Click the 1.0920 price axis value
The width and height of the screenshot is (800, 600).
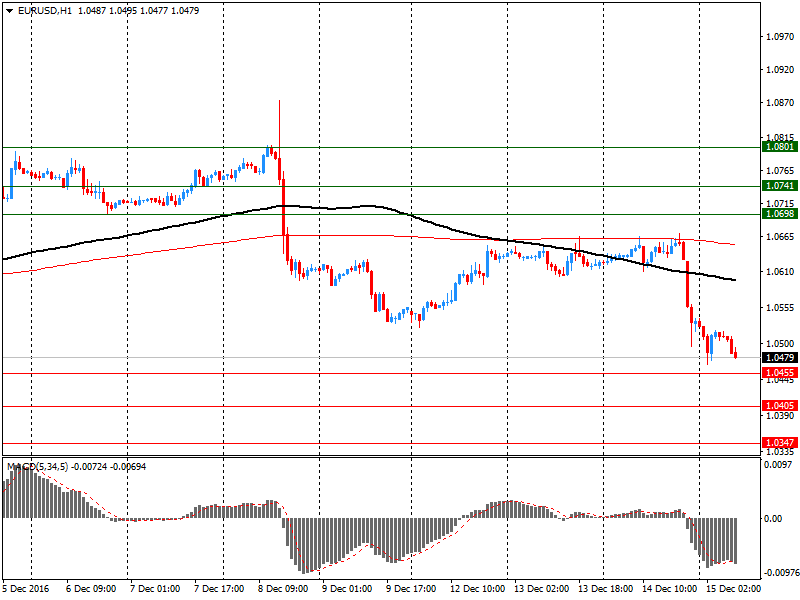pyautogui.click(x=780, y=70)
